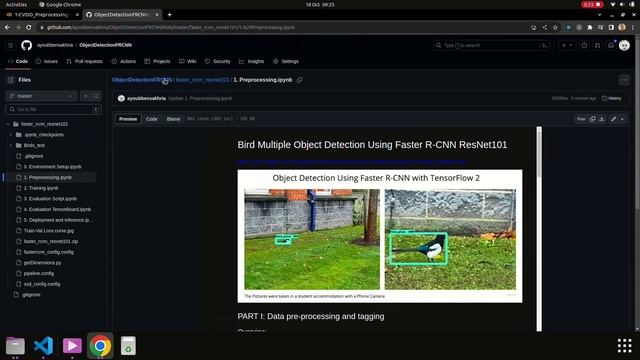Open the file commit History
640x360 pixels.
click(611, 98)
